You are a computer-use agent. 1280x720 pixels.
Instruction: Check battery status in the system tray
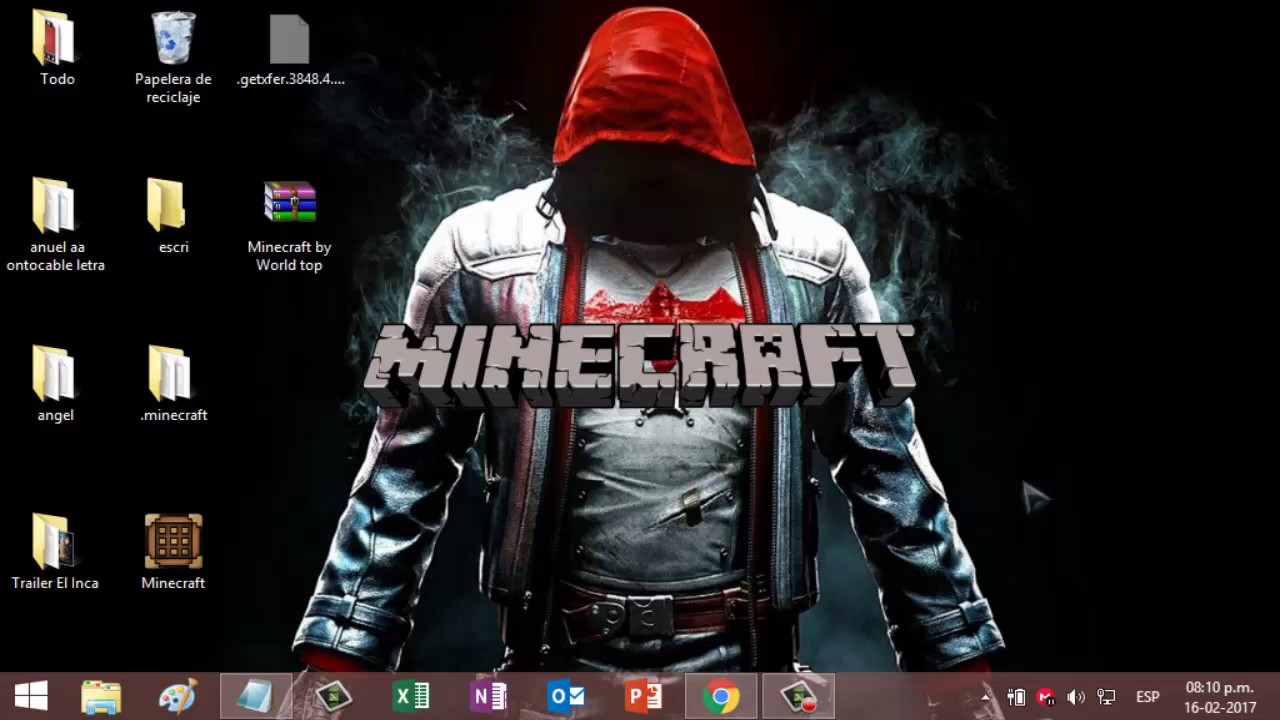click(1016, 697)
